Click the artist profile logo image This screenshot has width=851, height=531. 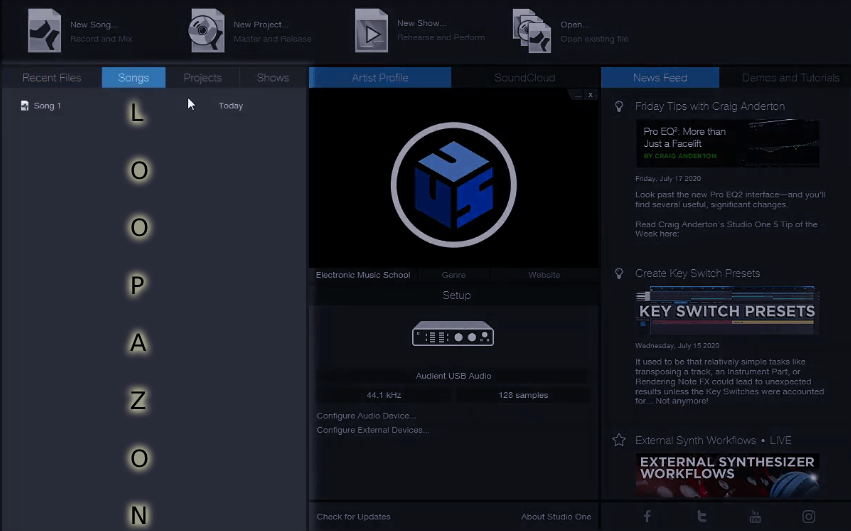coord(454,185)
